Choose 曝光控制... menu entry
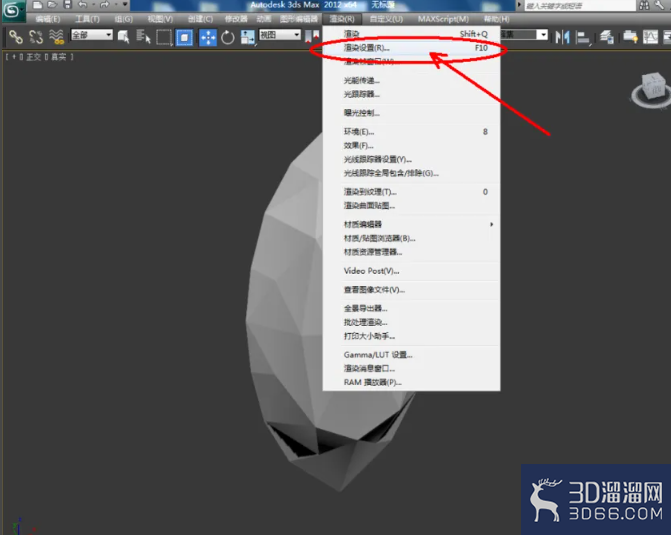The height and width of the screenshot is (535, 671). point(411,113)
